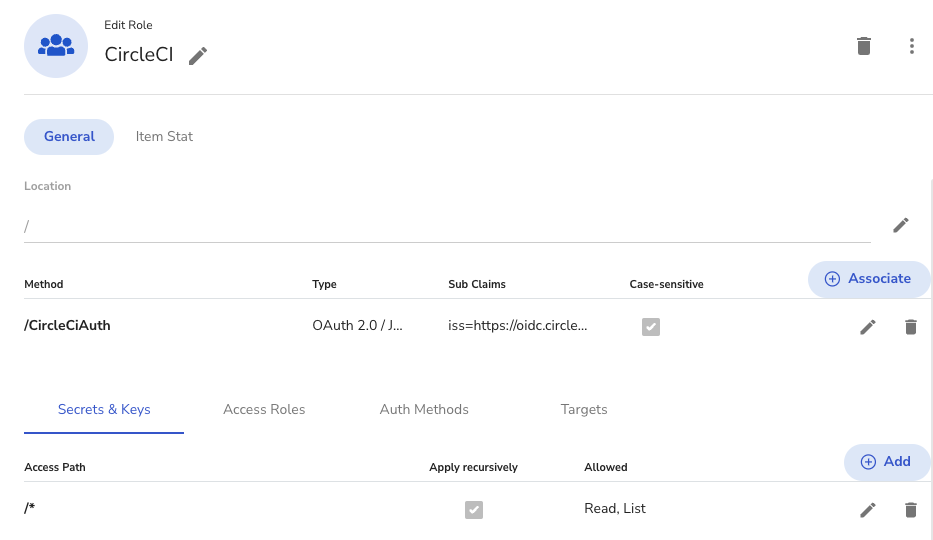
Task: Select the Secrets & Keys tab
Action: (104, 410)
